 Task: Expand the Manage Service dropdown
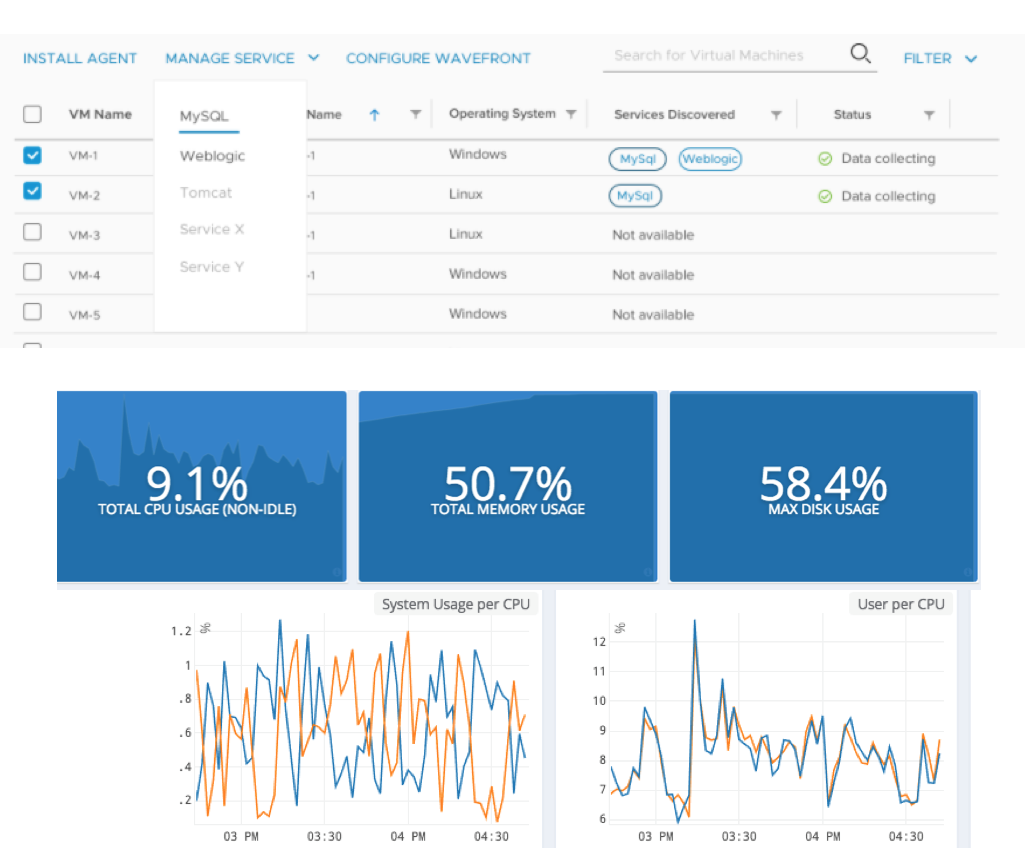[x=242, y=58]
